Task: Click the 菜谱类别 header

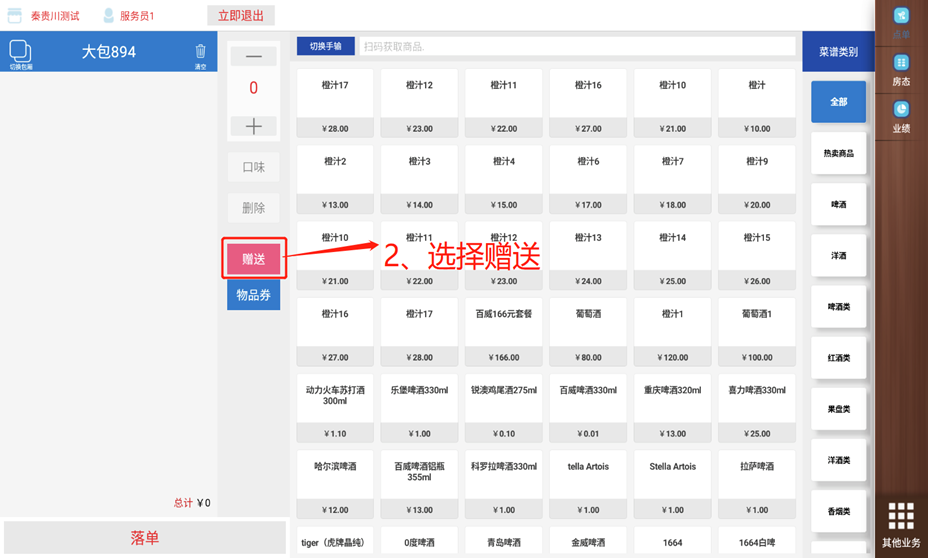Action: click(838, 52)
